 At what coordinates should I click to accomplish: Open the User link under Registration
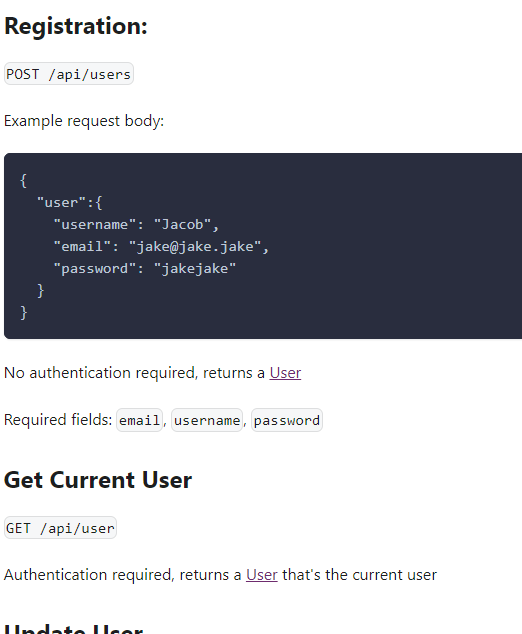point(285,373)
